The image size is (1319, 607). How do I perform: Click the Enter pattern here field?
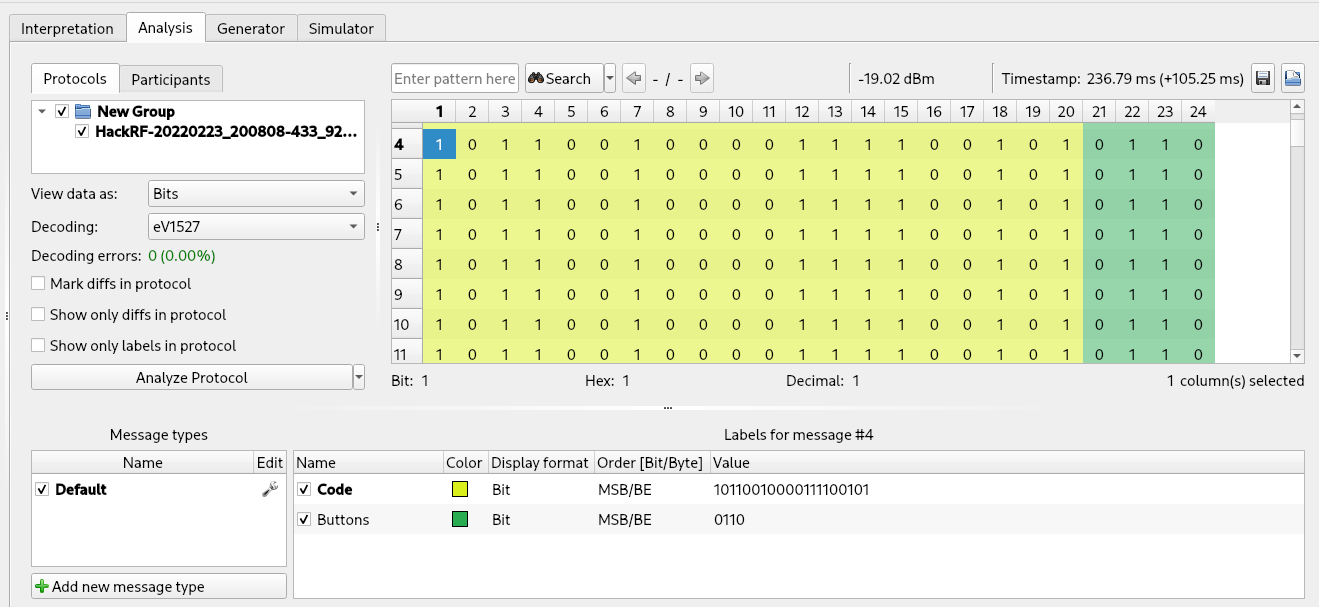click(x=455, y=79)
